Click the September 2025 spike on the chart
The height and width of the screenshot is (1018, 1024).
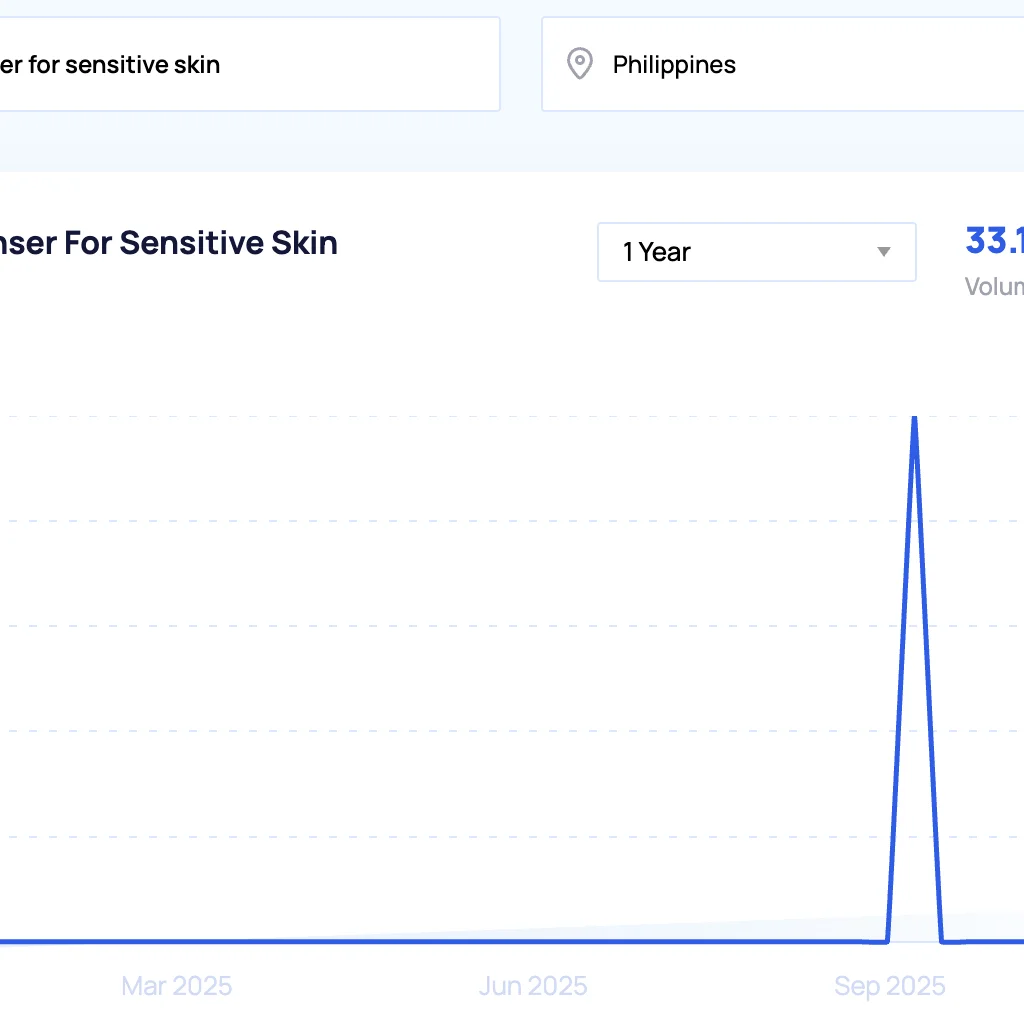point(913,420)
